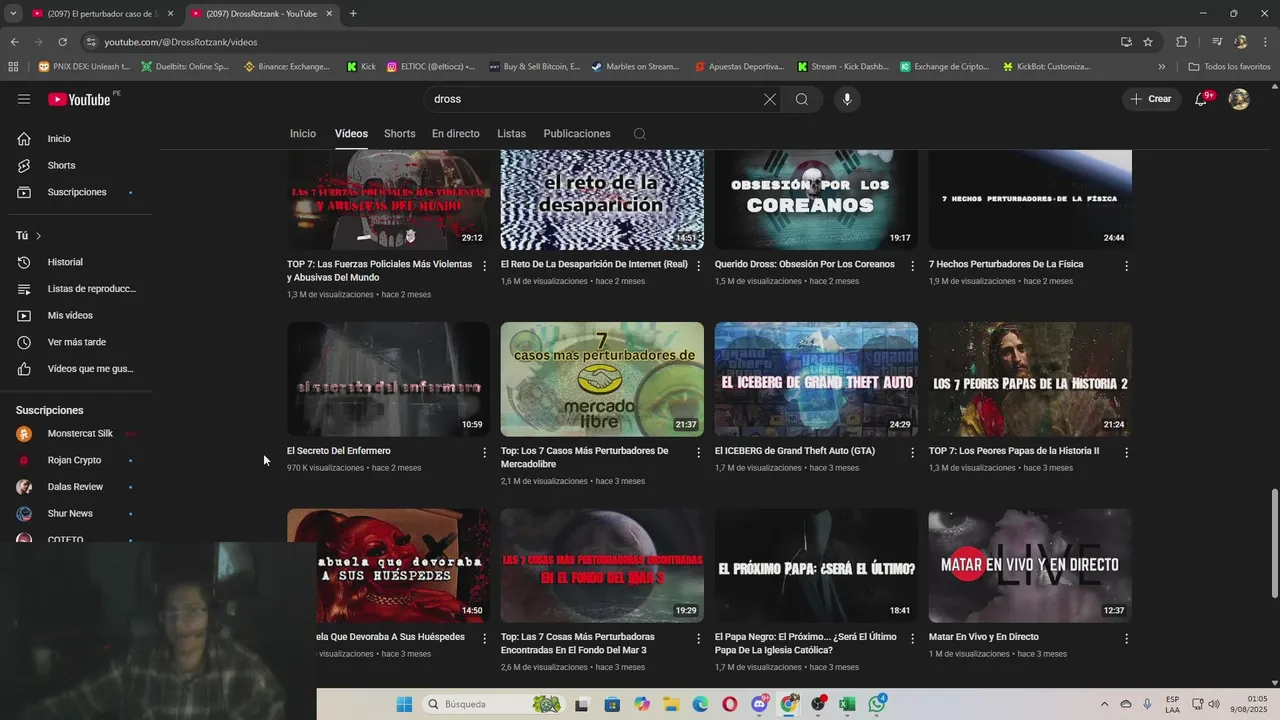Viewport: 1280px width, 720px height.
Task: Clear the search box with the X icon
Action: tap(769, 99)
